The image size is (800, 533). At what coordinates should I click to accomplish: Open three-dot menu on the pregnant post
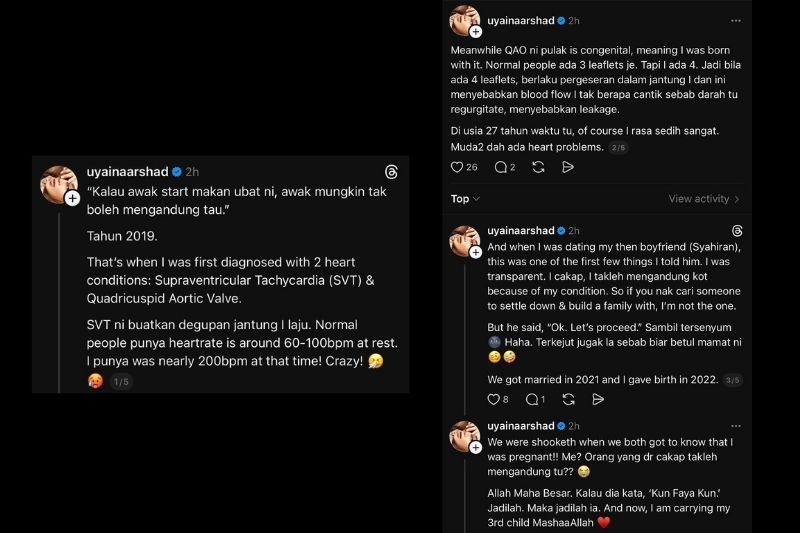click(x=737, y=426)
